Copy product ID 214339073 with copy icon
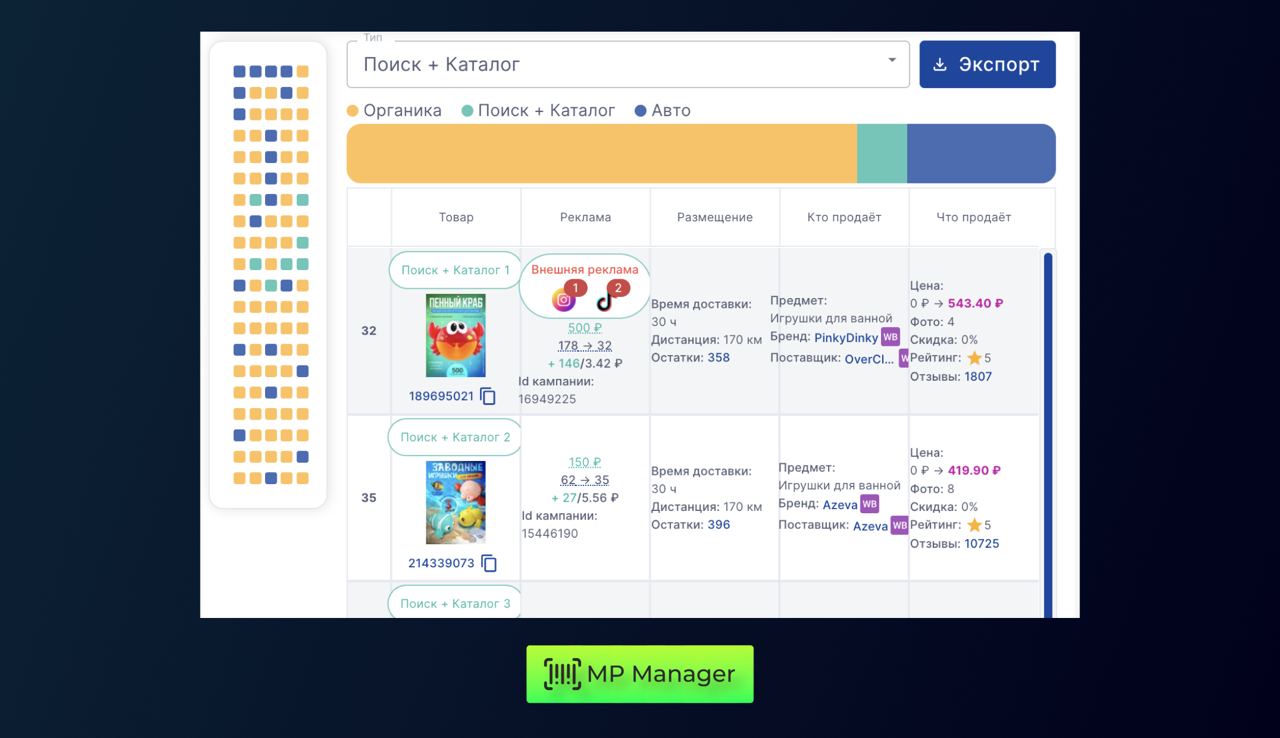 point(488,563)
